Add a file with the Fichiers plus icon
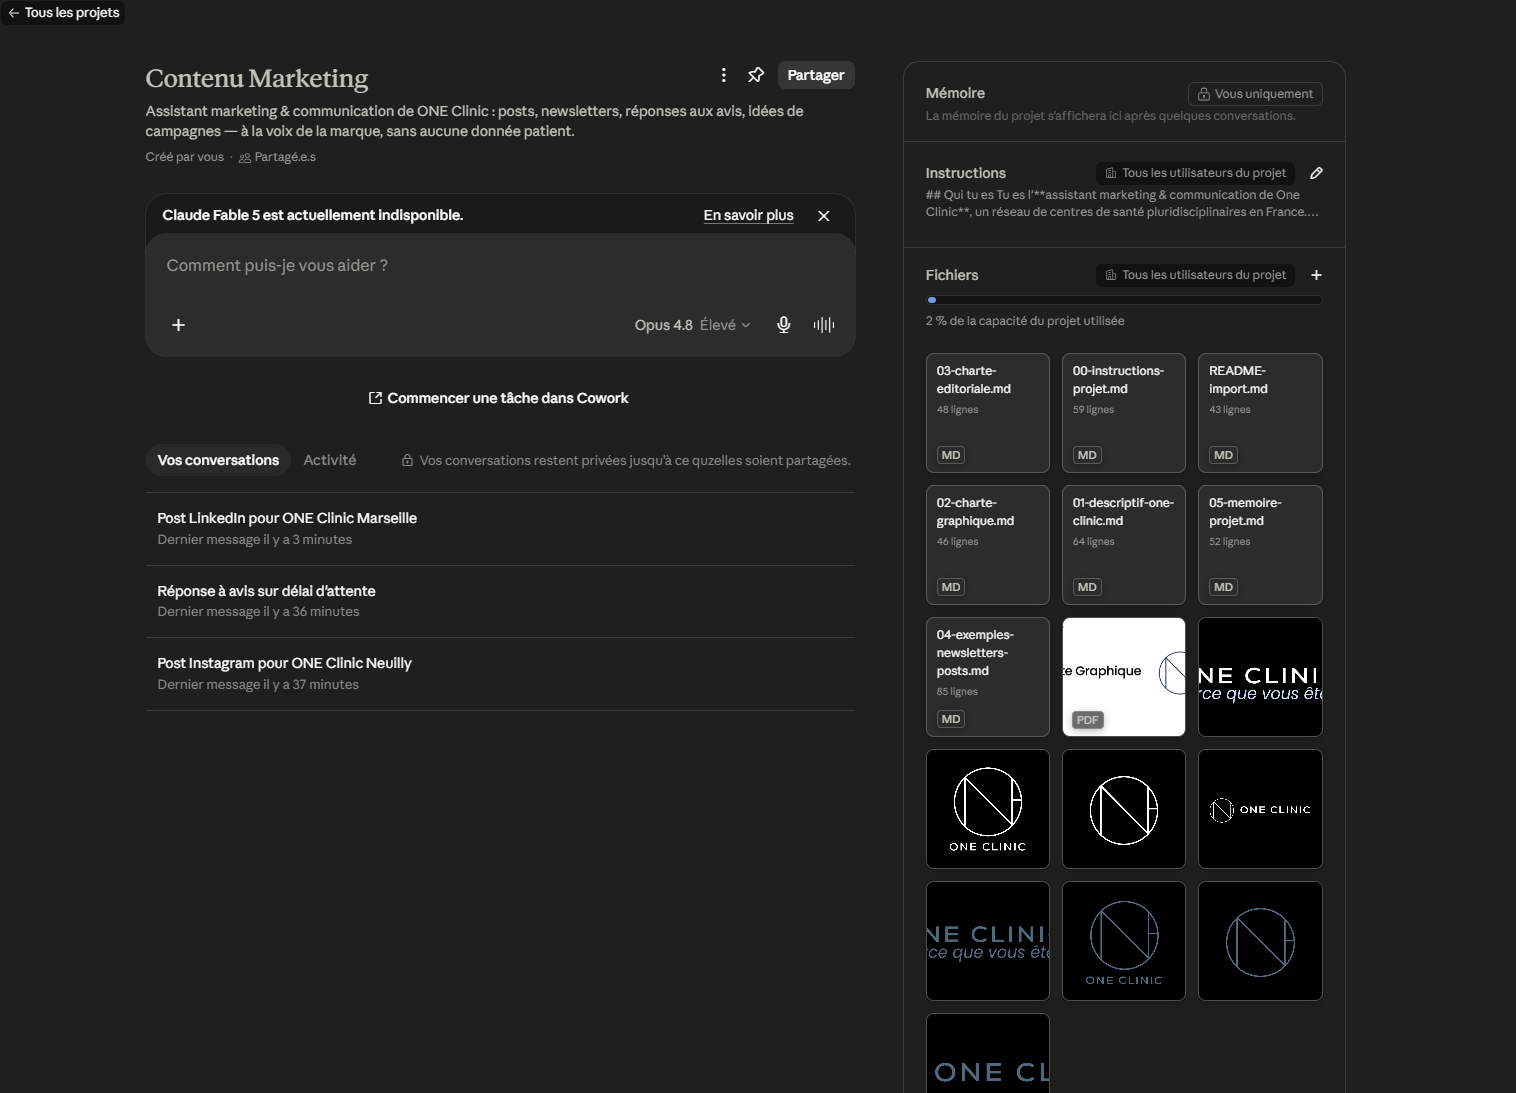Image resolution: width=1516 pixels, height=1093 pixels. pos(1316,275)
